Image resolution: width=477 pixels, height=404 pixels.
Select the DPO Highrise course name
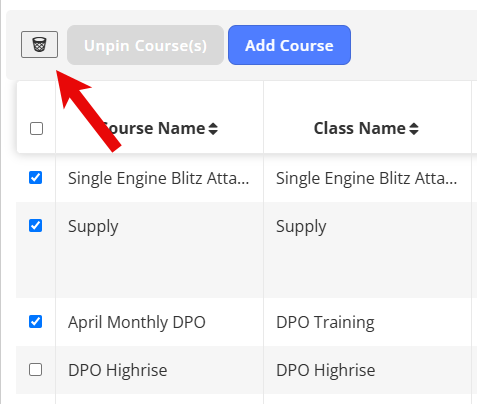tap(118, 370)
